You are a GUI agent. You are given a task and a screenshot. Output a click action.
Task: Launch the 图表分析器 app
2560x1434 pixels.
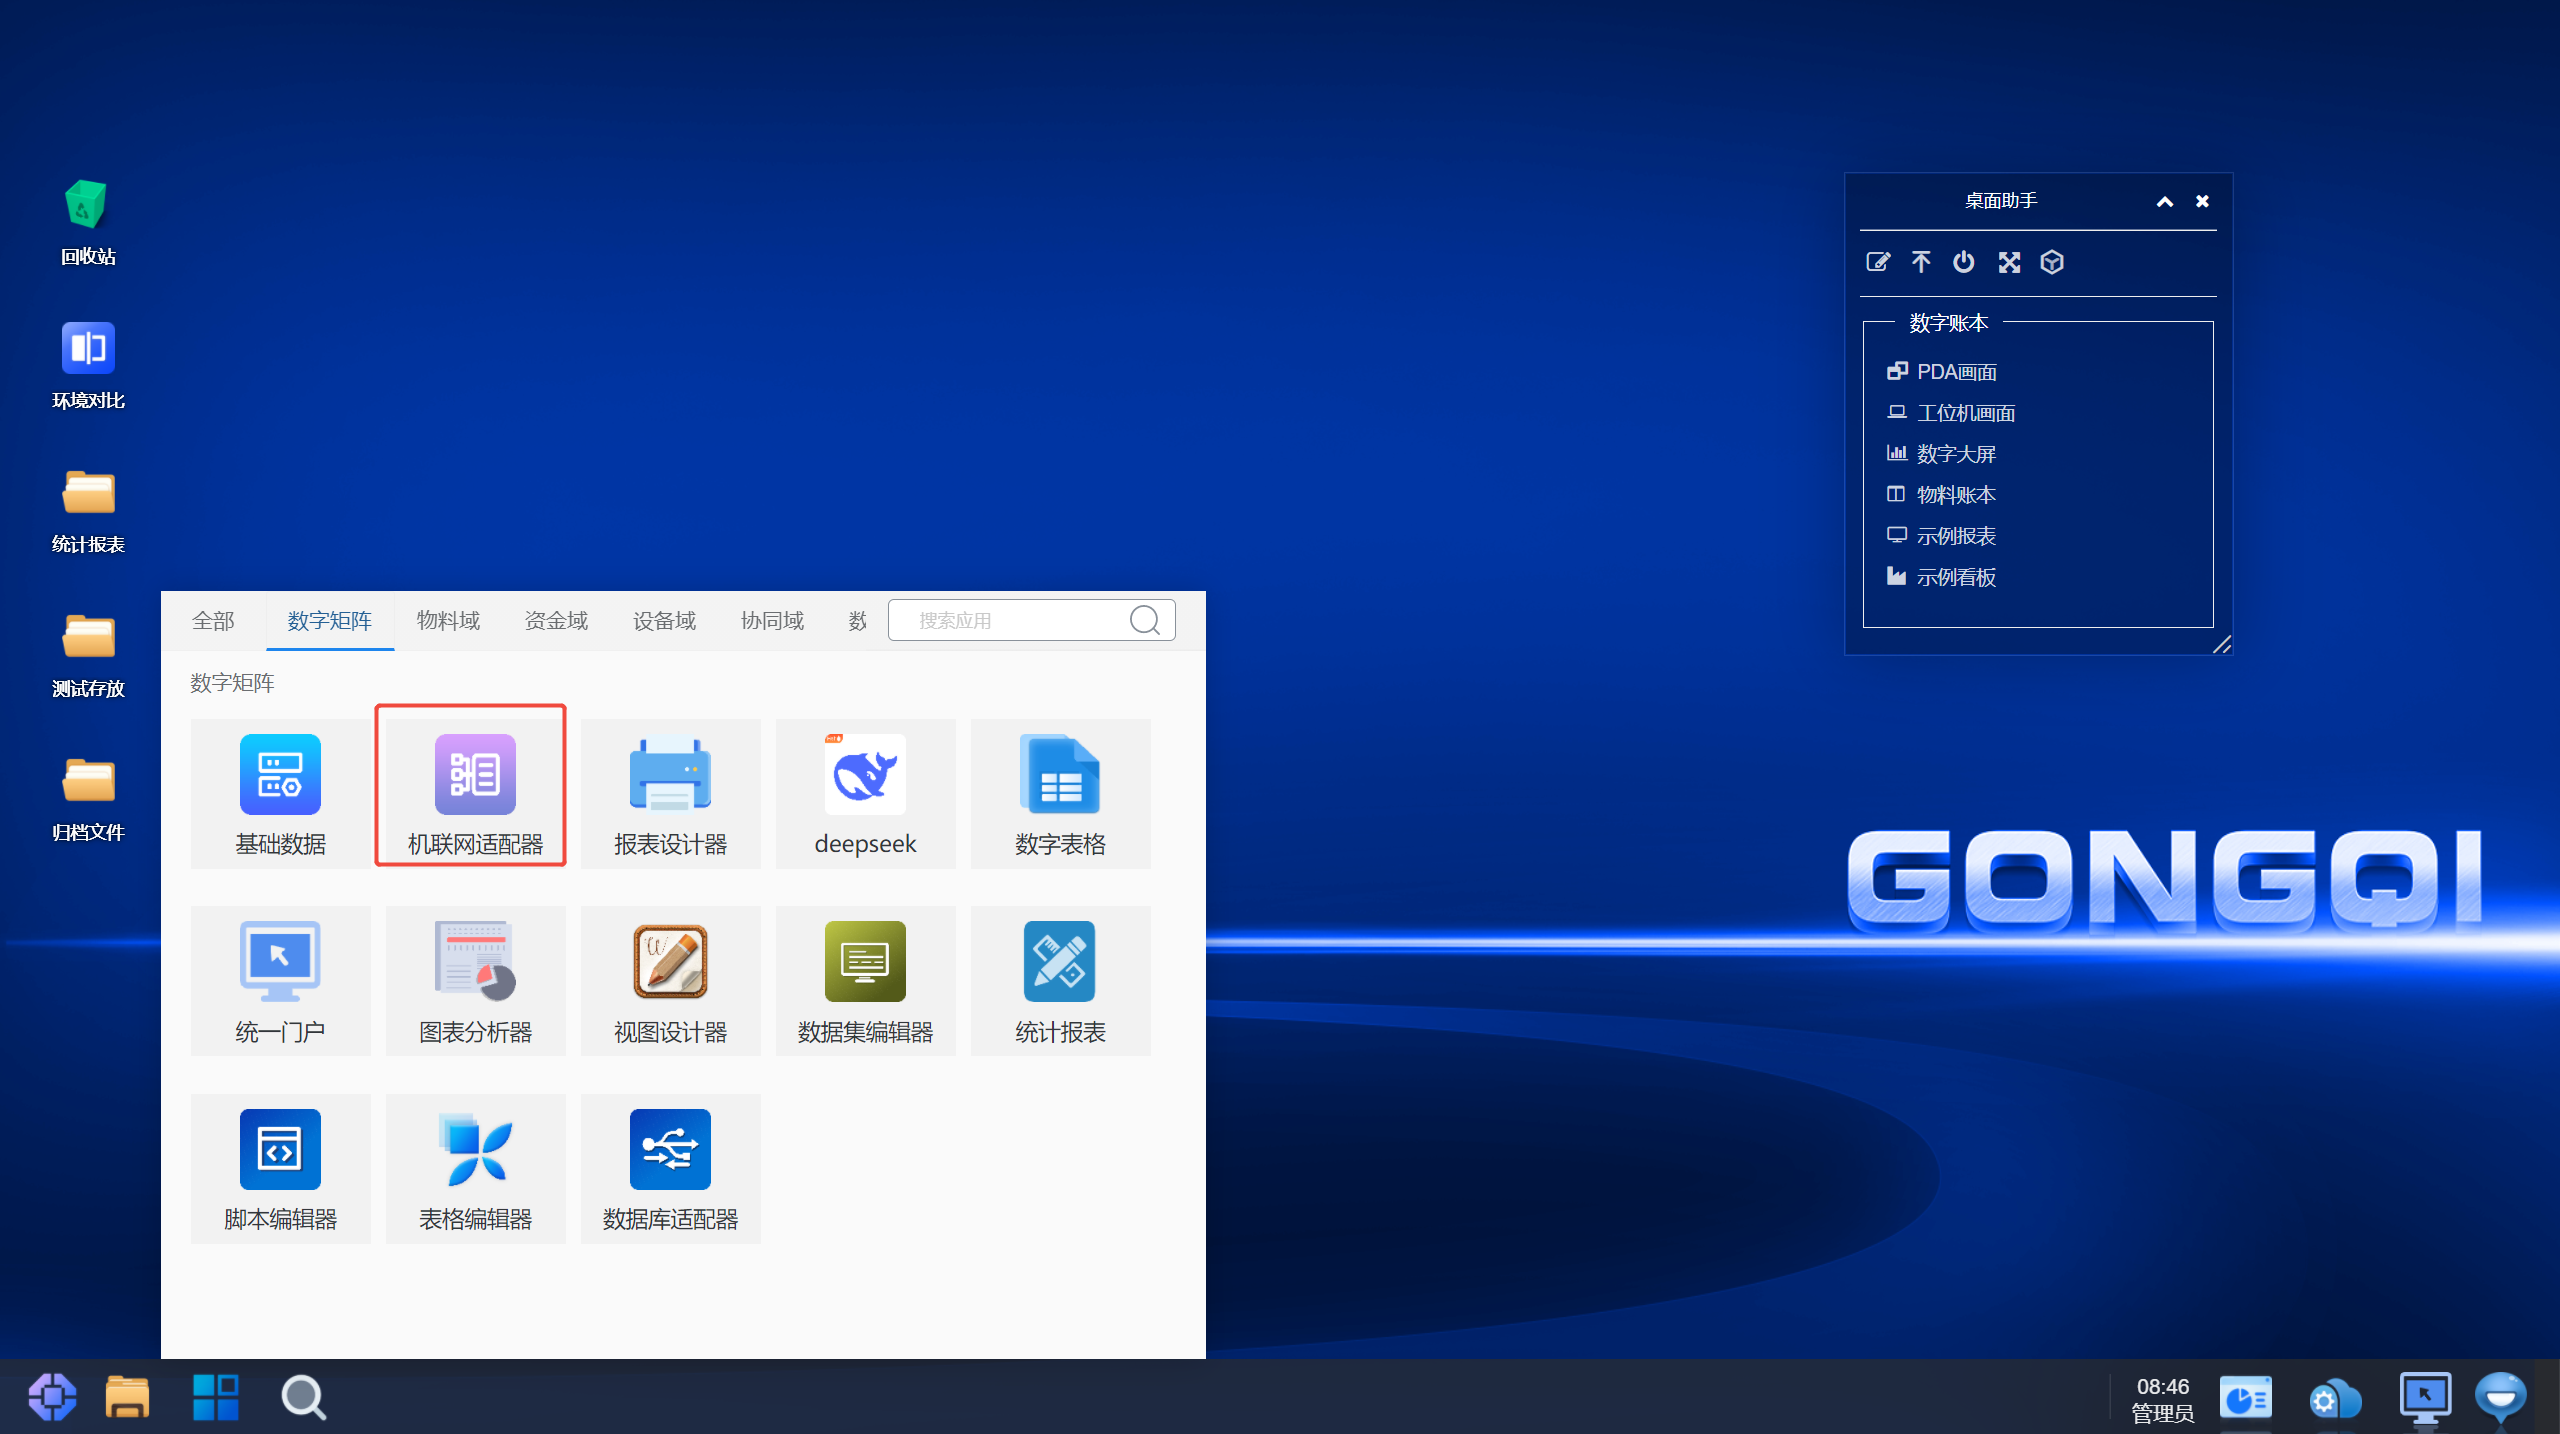tap(475, 980)
